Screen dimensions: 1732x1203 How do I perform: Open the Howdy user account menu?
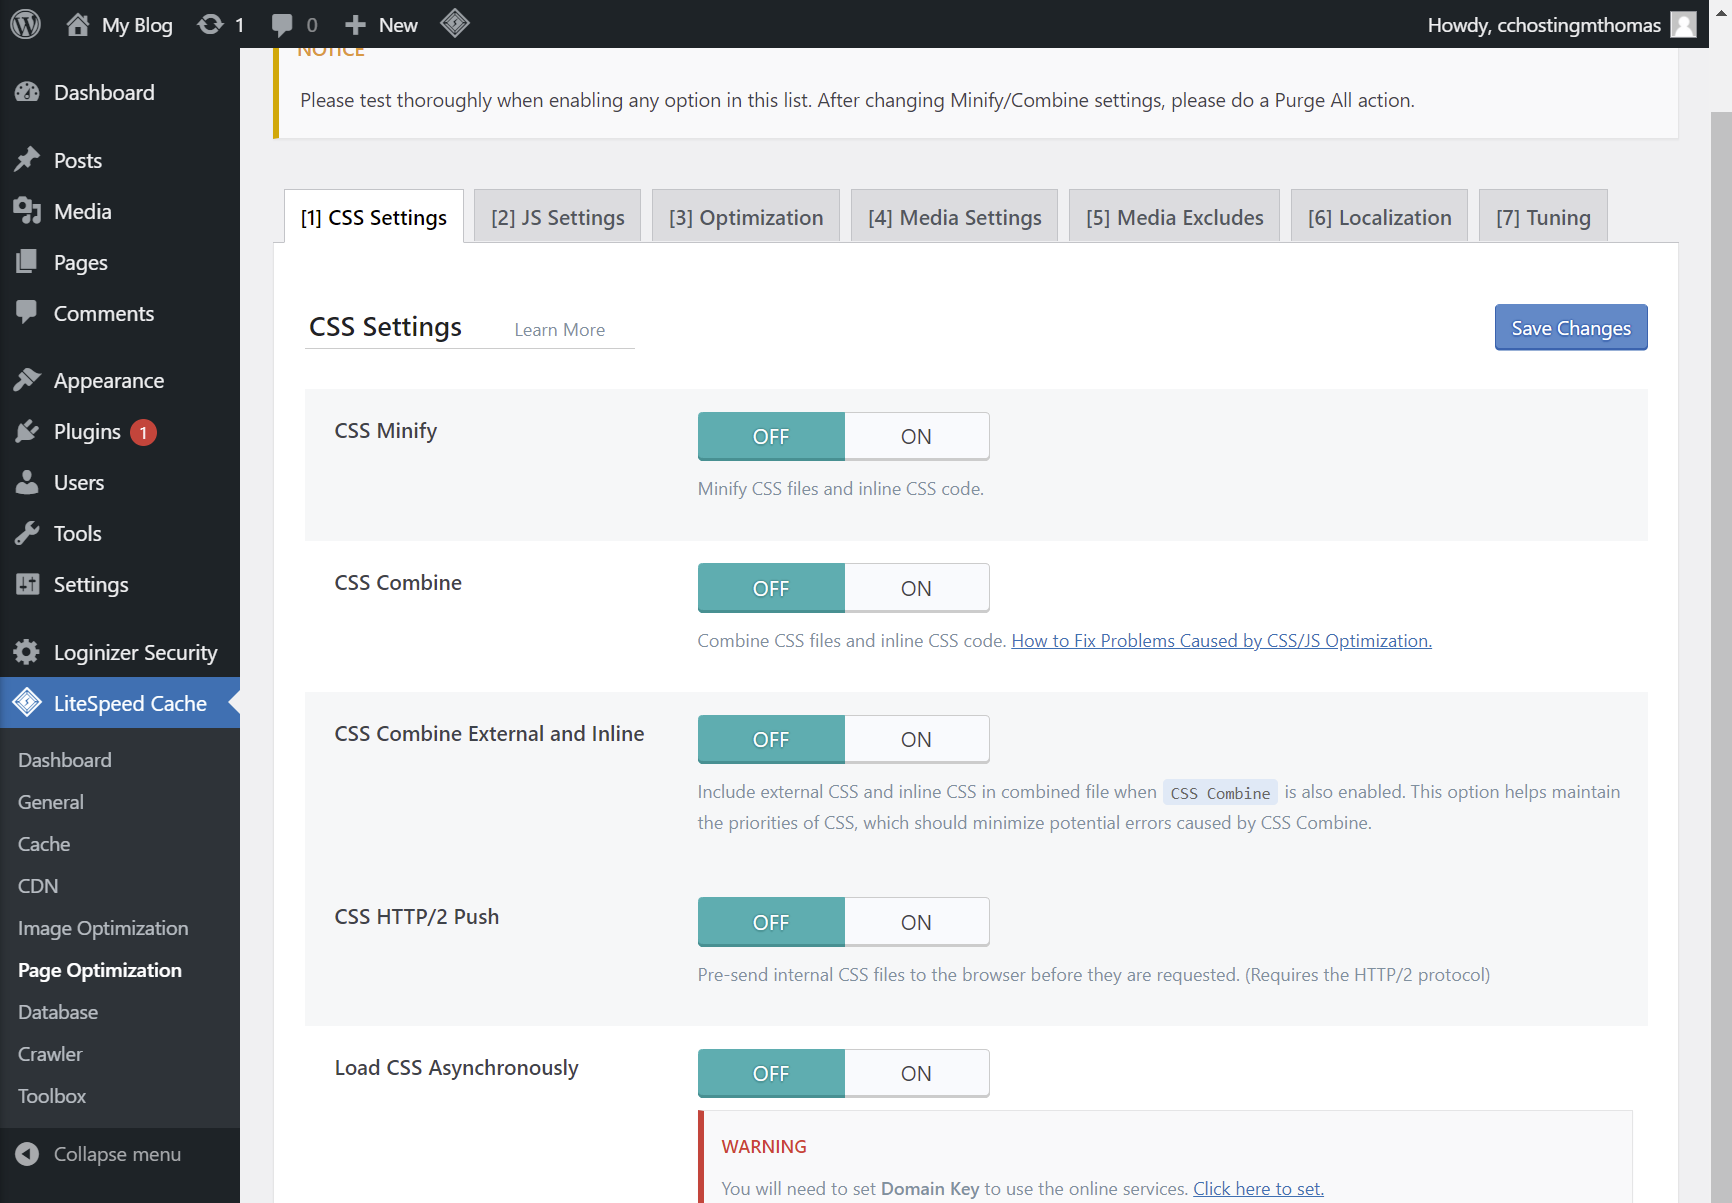[1560, 25]
